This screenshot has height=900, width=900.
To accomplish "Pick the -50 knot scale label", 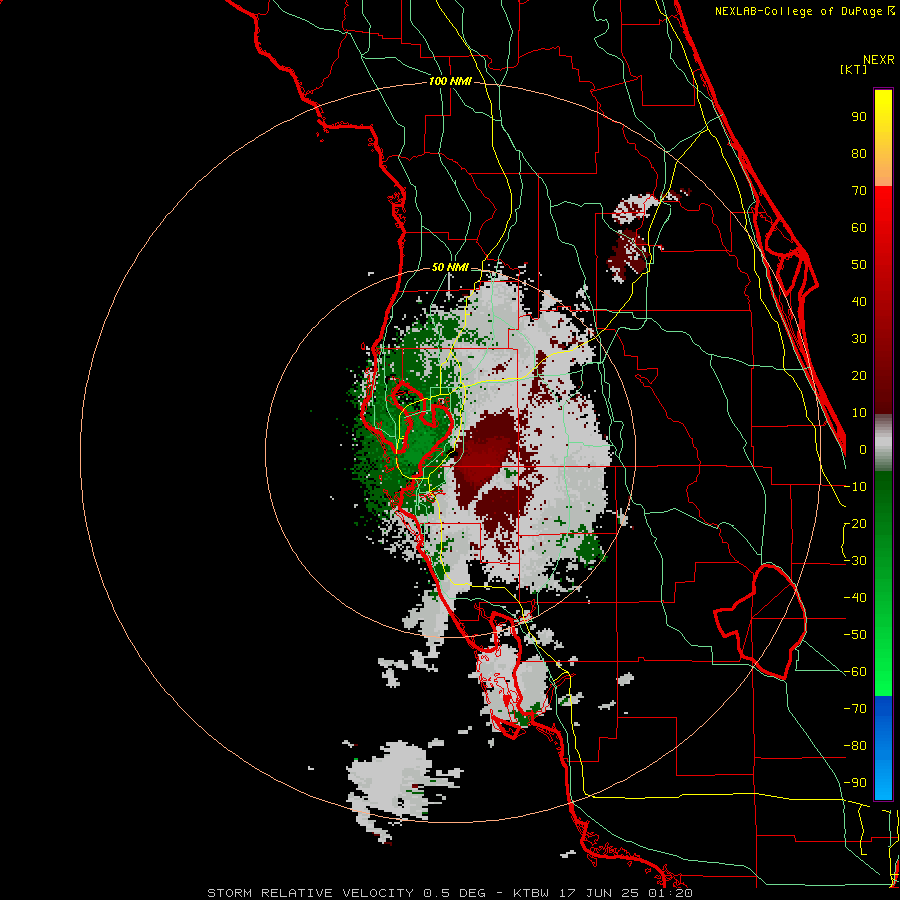I will (855, 635).
